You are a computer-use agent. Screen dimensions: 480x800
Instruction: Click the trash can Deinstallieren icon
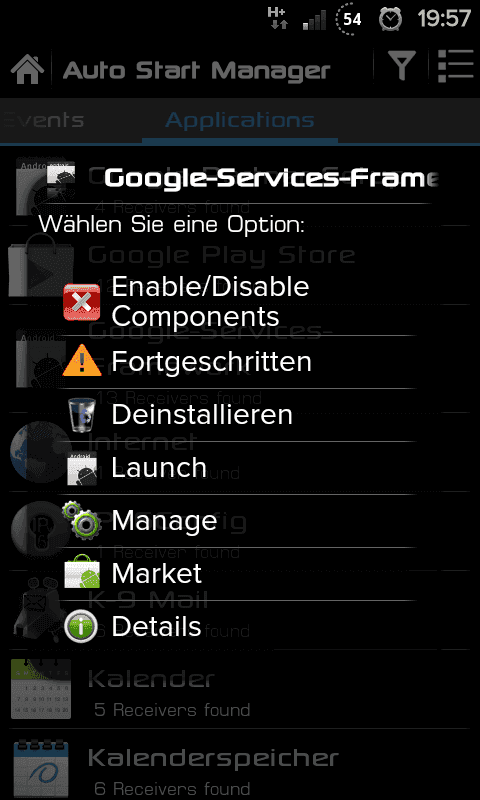tap(82, 415)
